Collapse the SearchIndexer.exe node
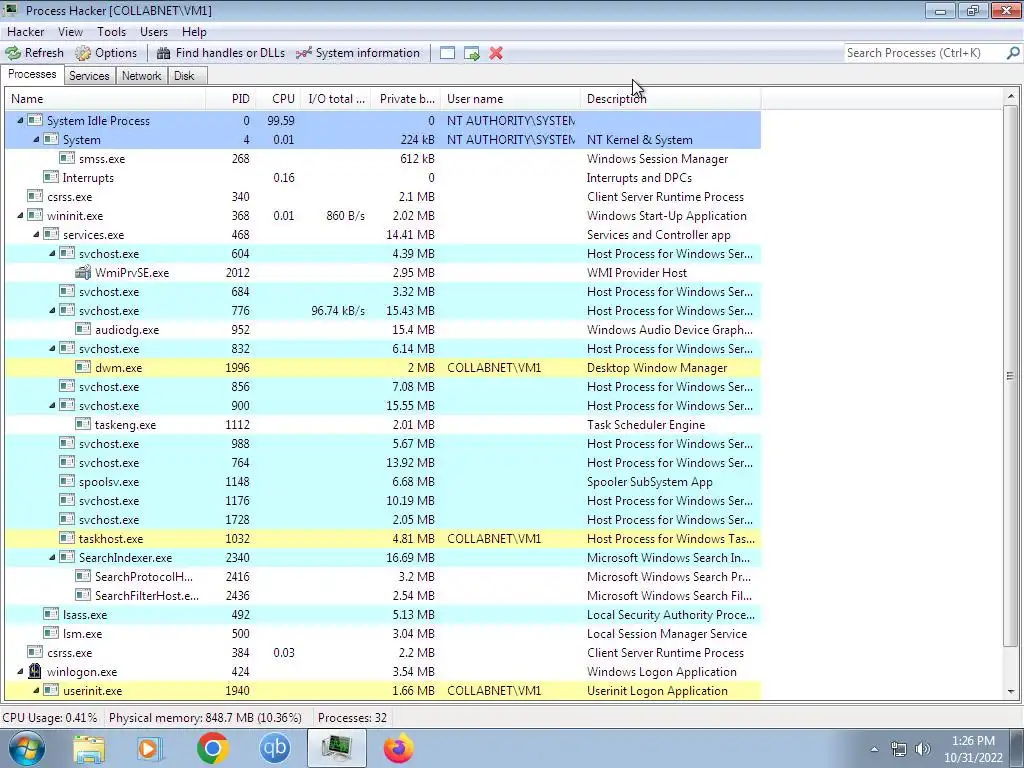Viewport: 1024px width, 768px height. tap(52, 557)
